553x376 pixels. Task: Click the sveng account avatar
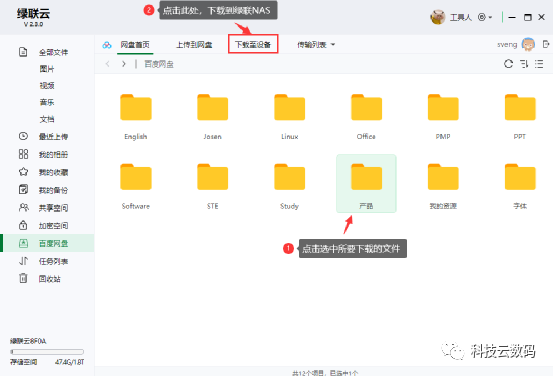(x=528, y=44)
